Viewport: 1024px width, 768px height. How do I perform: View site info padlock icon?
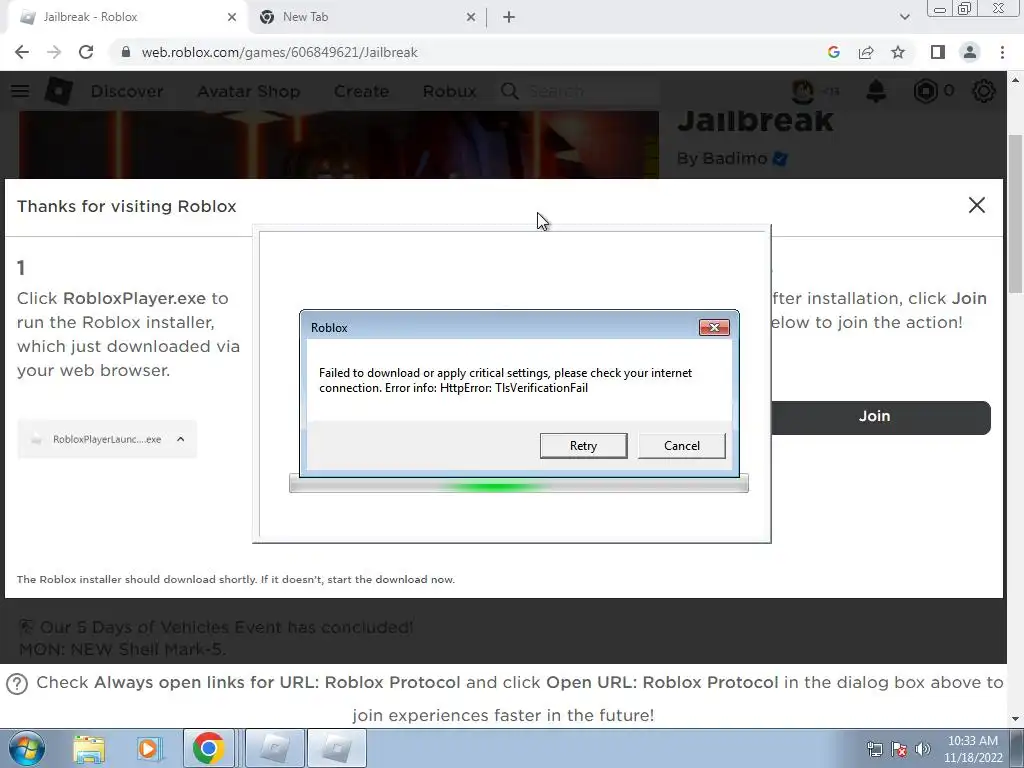(x=126, y=52)
